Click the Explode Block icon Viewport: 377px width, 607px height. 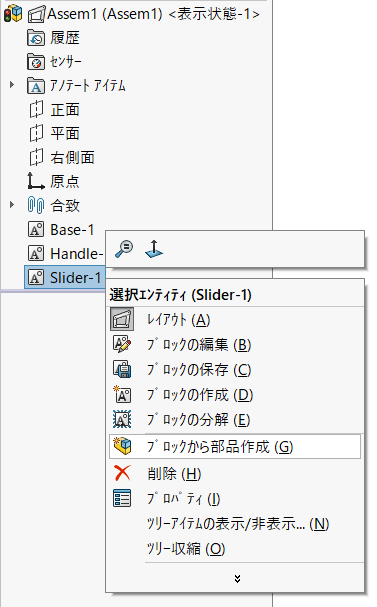click(x=122, y=419)
